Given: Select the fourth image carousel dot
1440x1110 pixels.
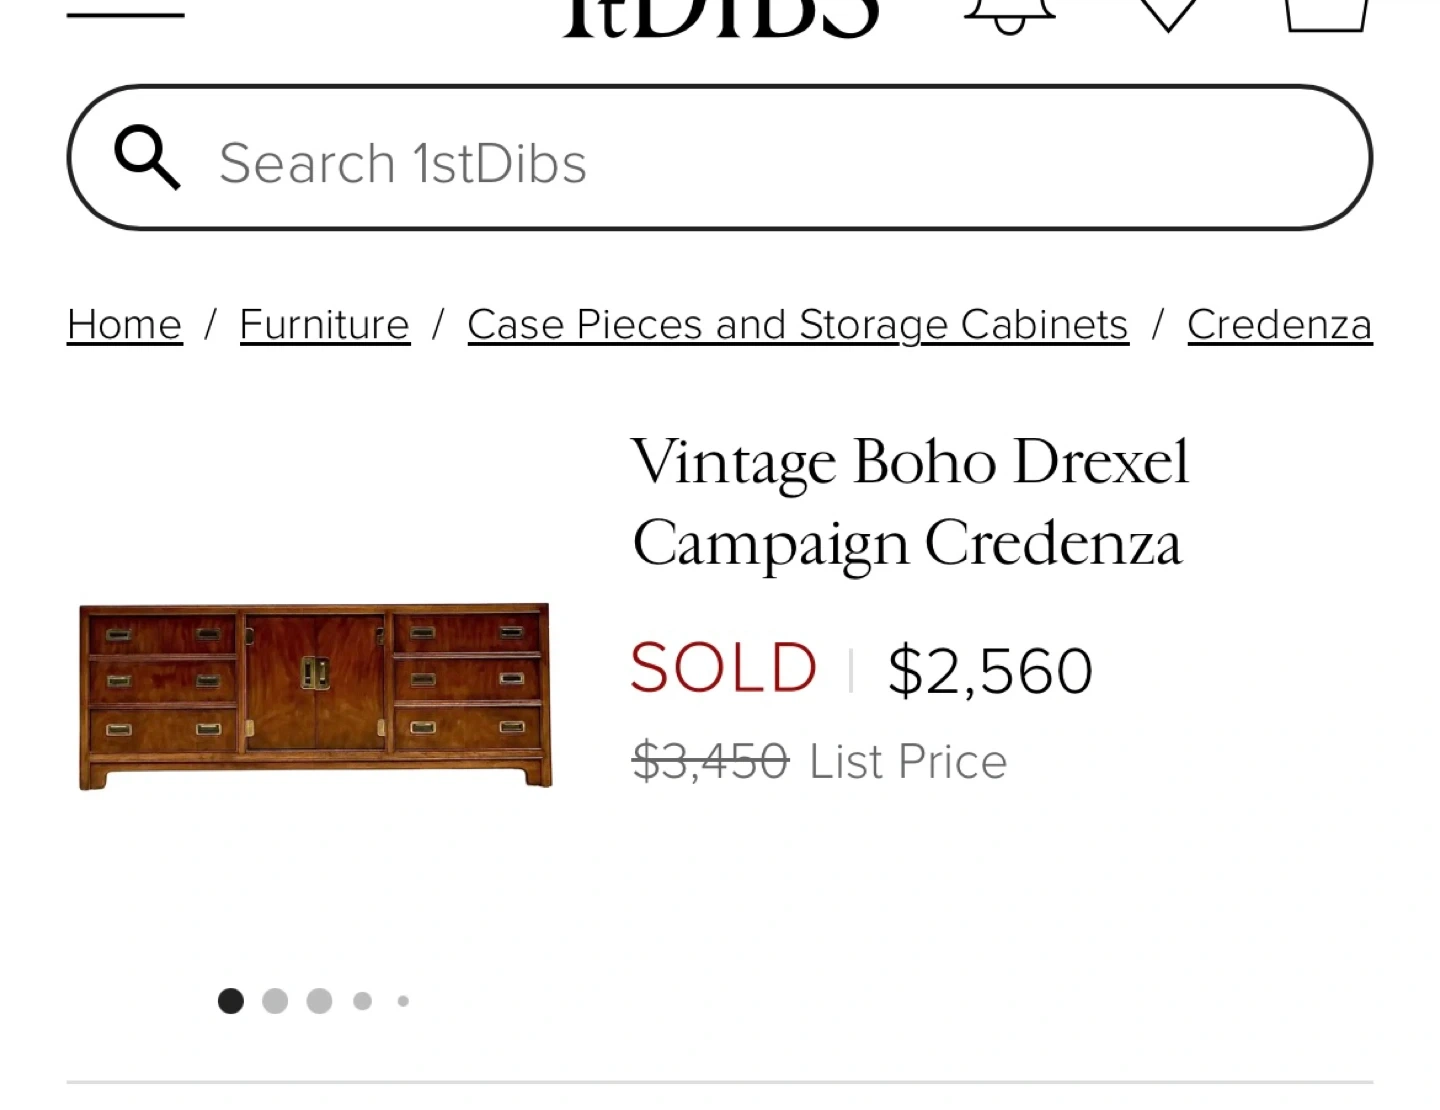Looking at the screenshot, I should click(363, 1001).
